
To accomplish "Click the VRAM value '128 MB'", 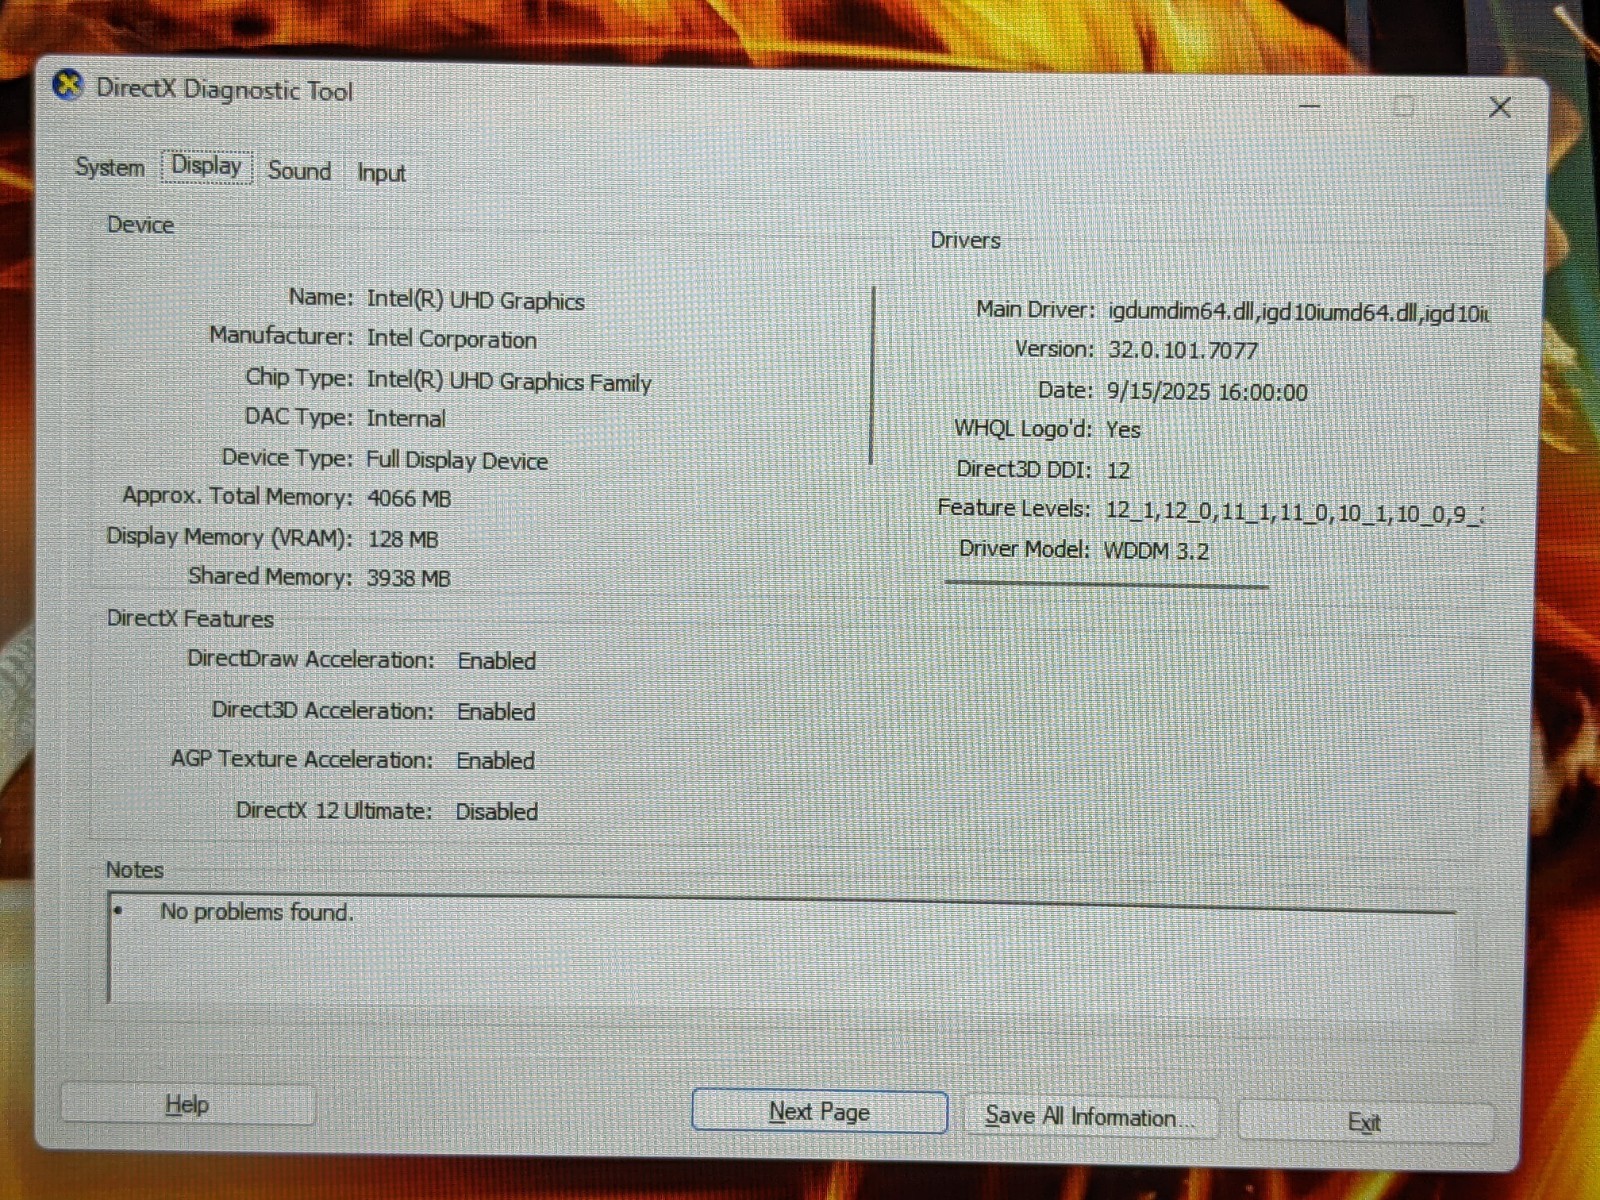I will [403, 539].
